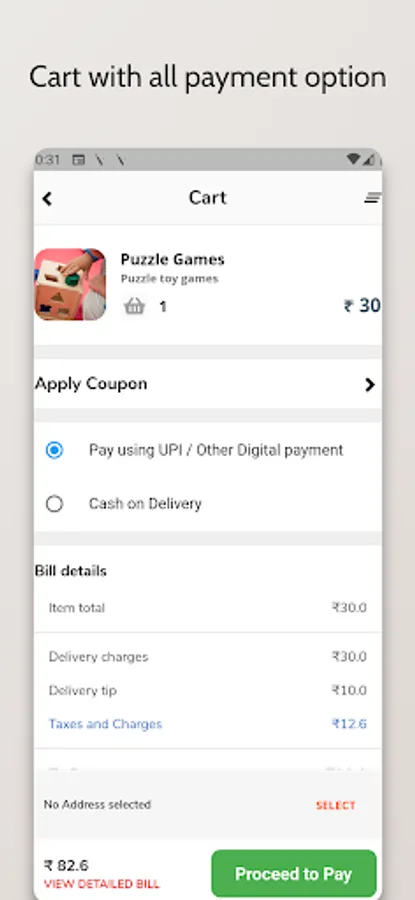415x900 pixels.
Task: Click Proceed to Pay button
Action: [x=294, y=874]
